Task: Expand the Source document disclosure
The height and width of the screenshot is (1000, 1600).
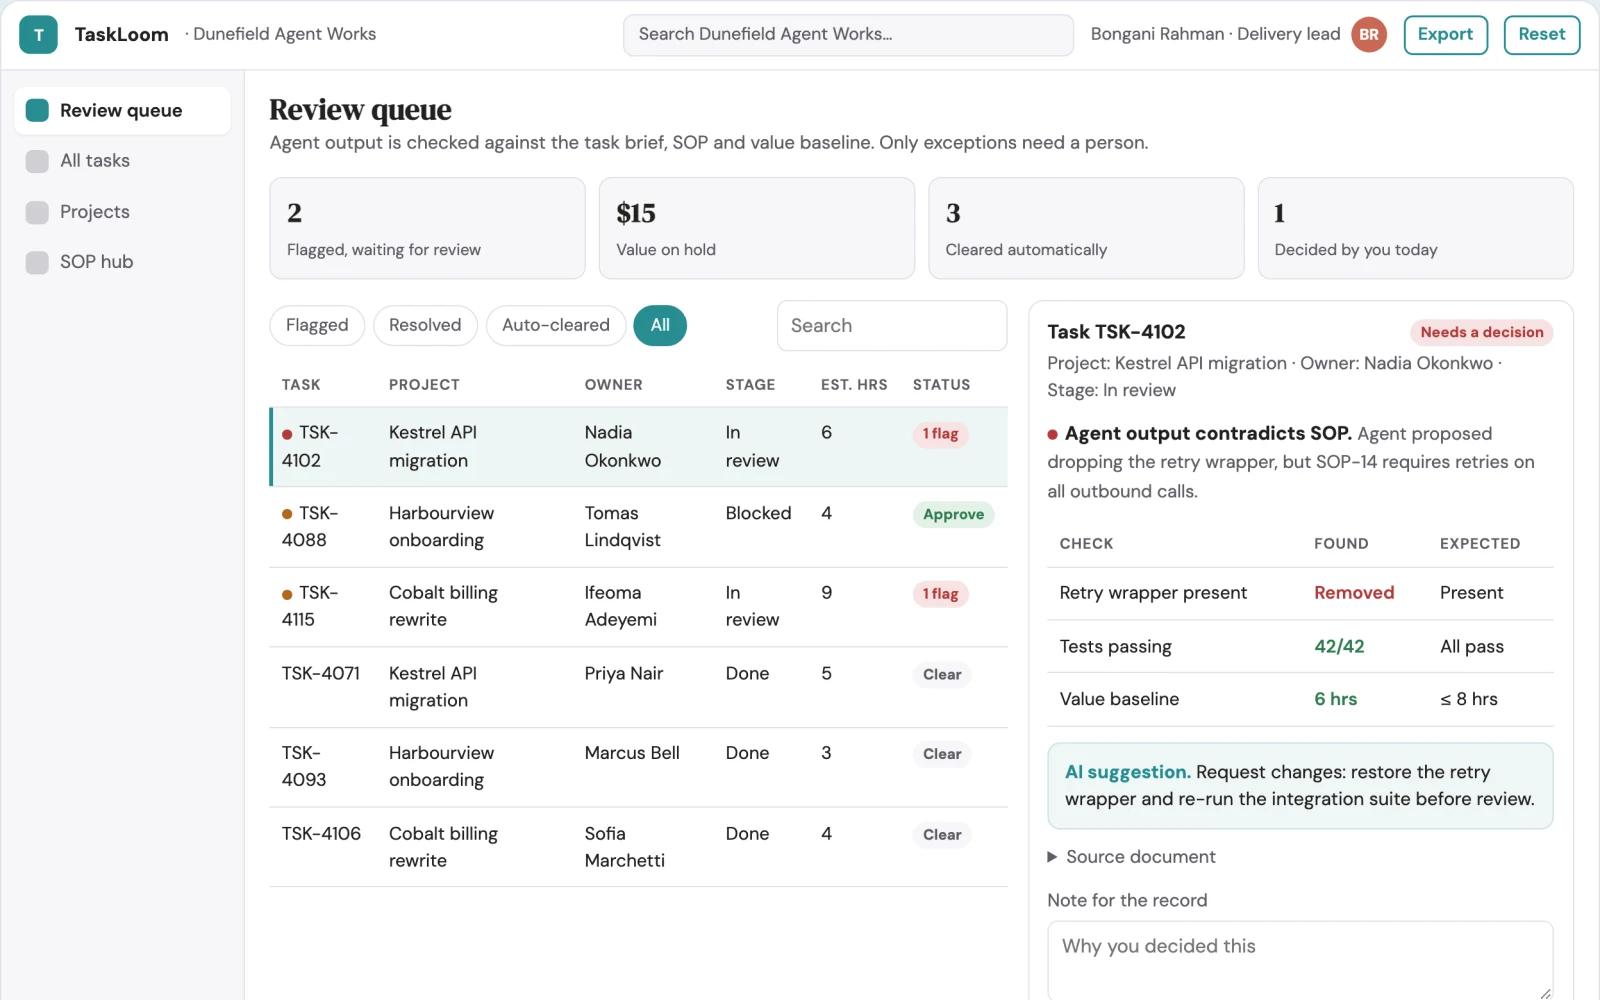Action: 1131,857
